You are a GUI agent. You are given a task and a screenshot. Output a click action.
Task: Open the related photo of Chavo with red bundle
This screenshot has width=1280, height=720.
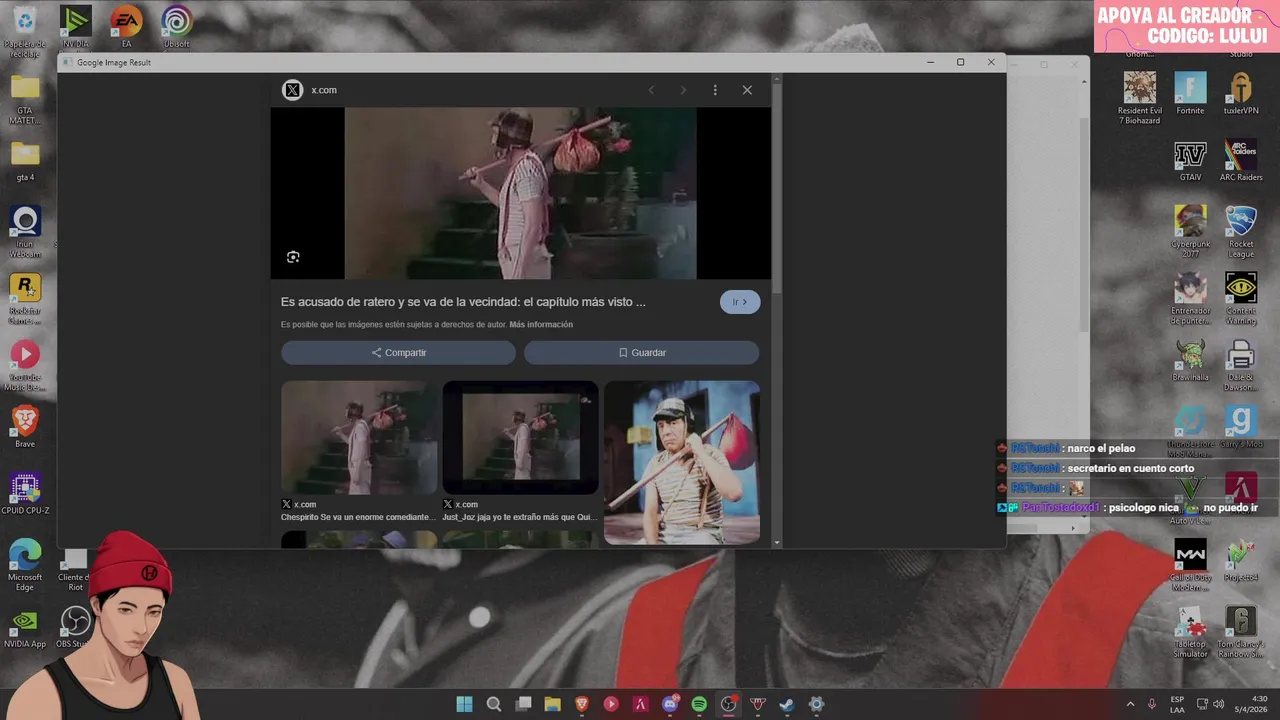[682, 462]
